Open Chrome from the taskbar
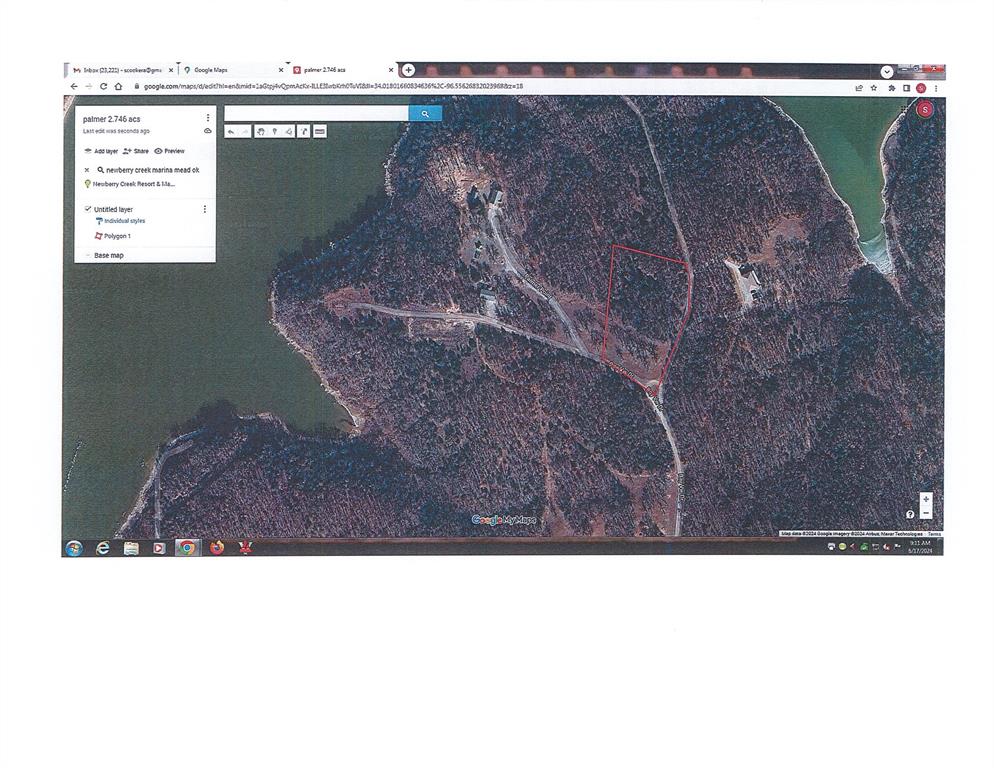This screenshot has height=768, width=994. click(186, 547)
